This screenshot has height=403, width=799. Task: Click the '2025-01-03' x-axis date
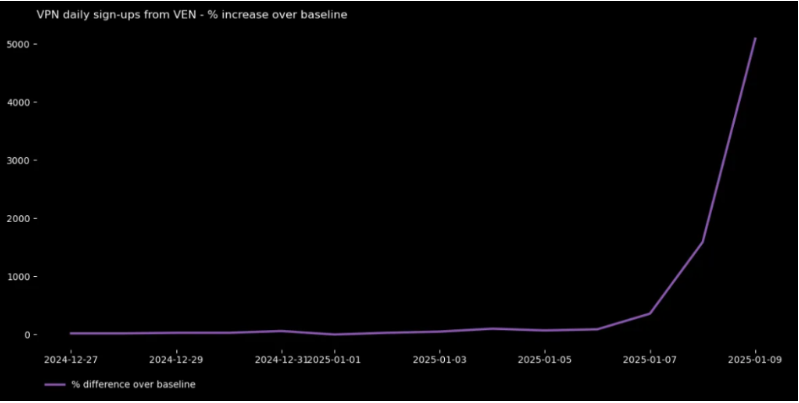click(440, 360)
